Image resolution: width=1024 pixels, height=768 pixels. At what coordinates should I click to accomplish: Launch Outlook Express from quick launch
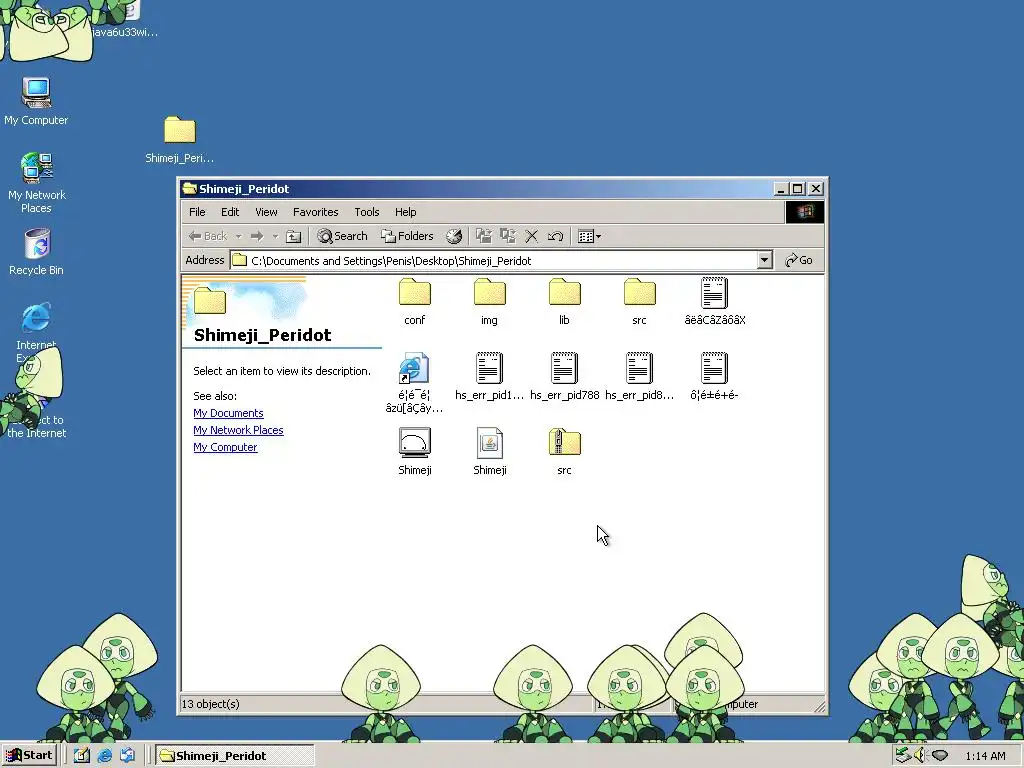pos(127,756)
